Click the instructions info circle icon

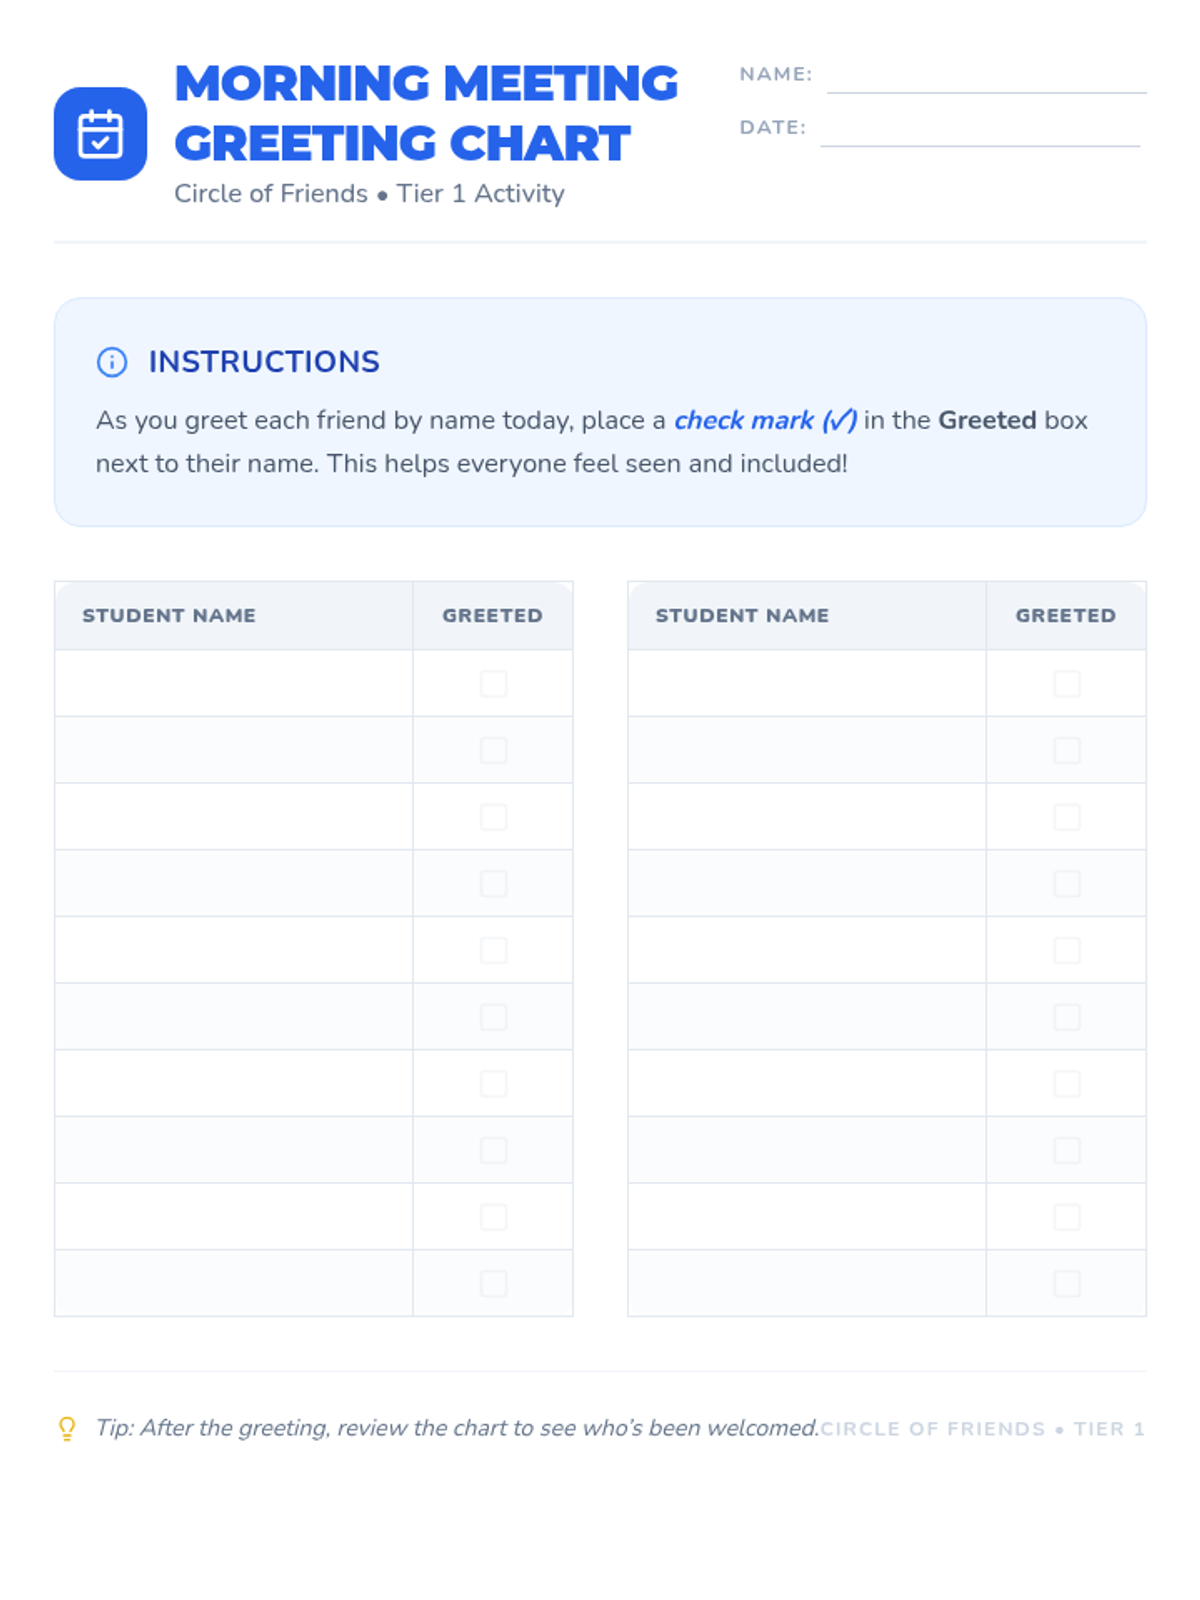pos(112,362)
